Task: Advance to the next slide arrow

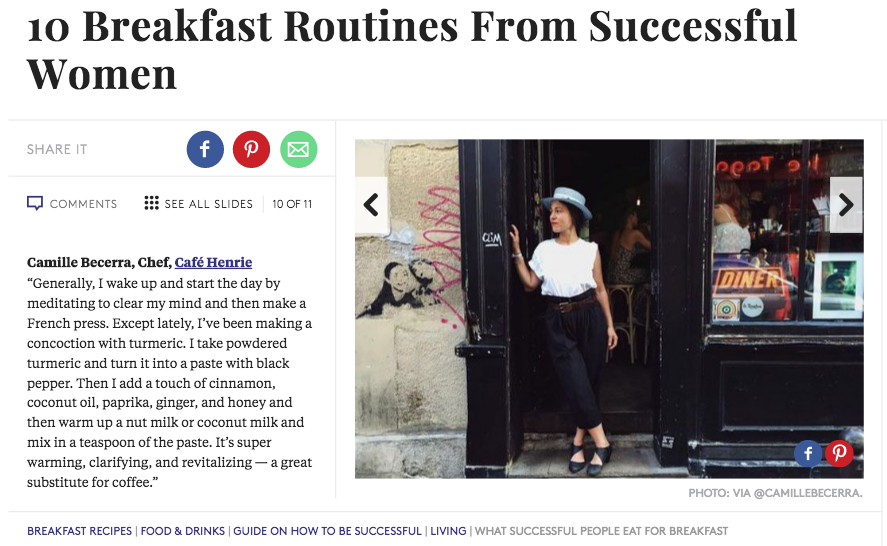Action: [846, 205]
